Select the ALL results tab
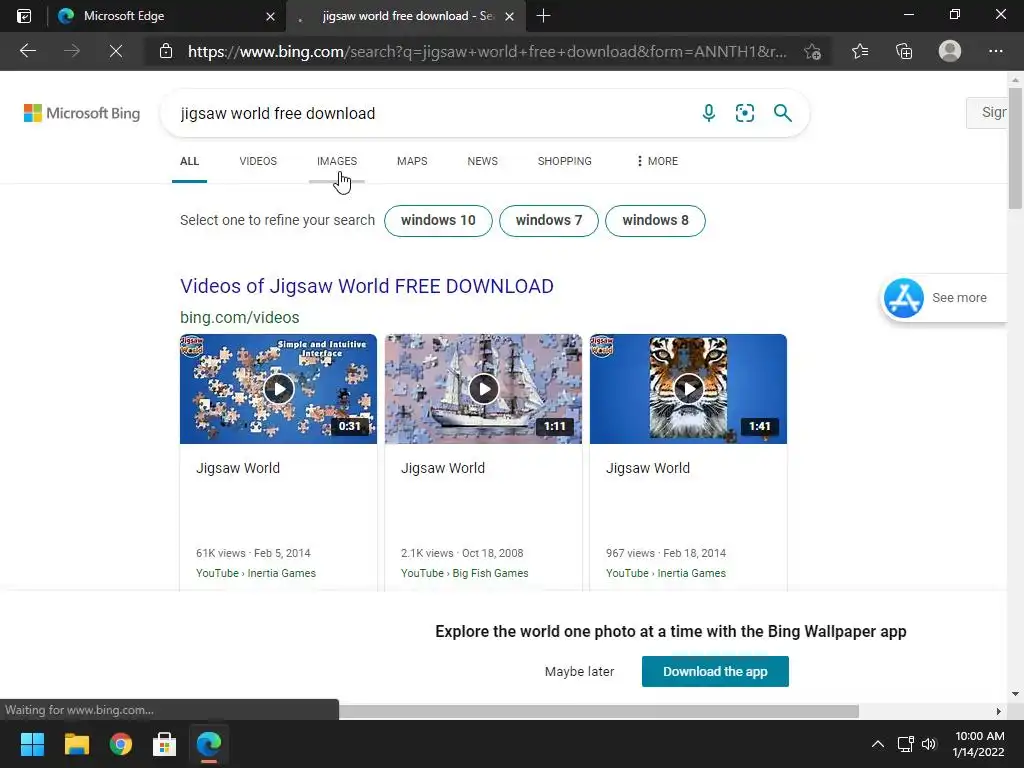The image size is (1024, 768). (x=189, y=161)
